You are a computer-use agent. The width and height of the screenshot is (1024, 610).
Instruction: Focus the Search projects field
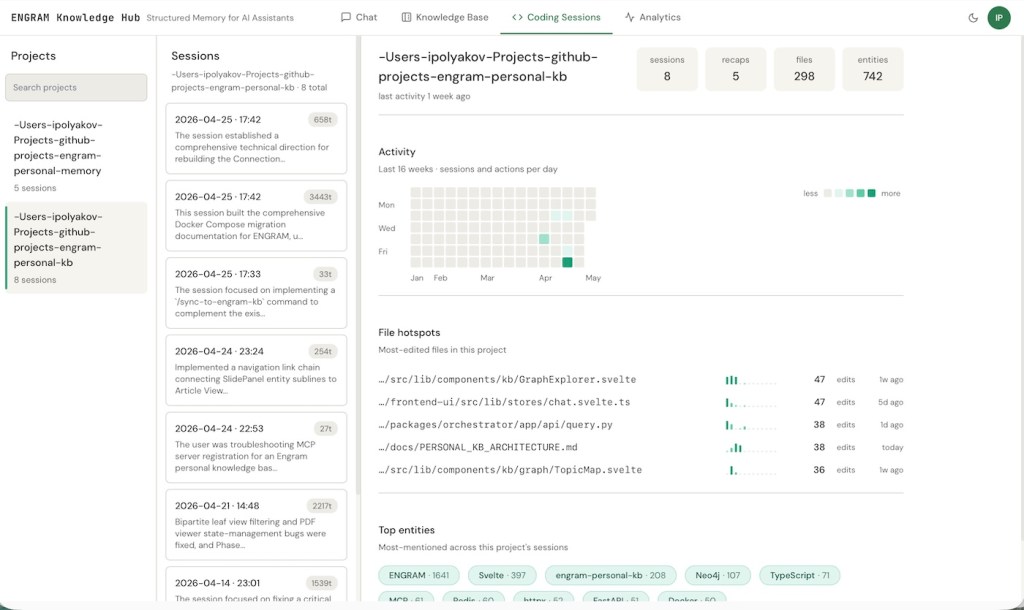(76, 88)
